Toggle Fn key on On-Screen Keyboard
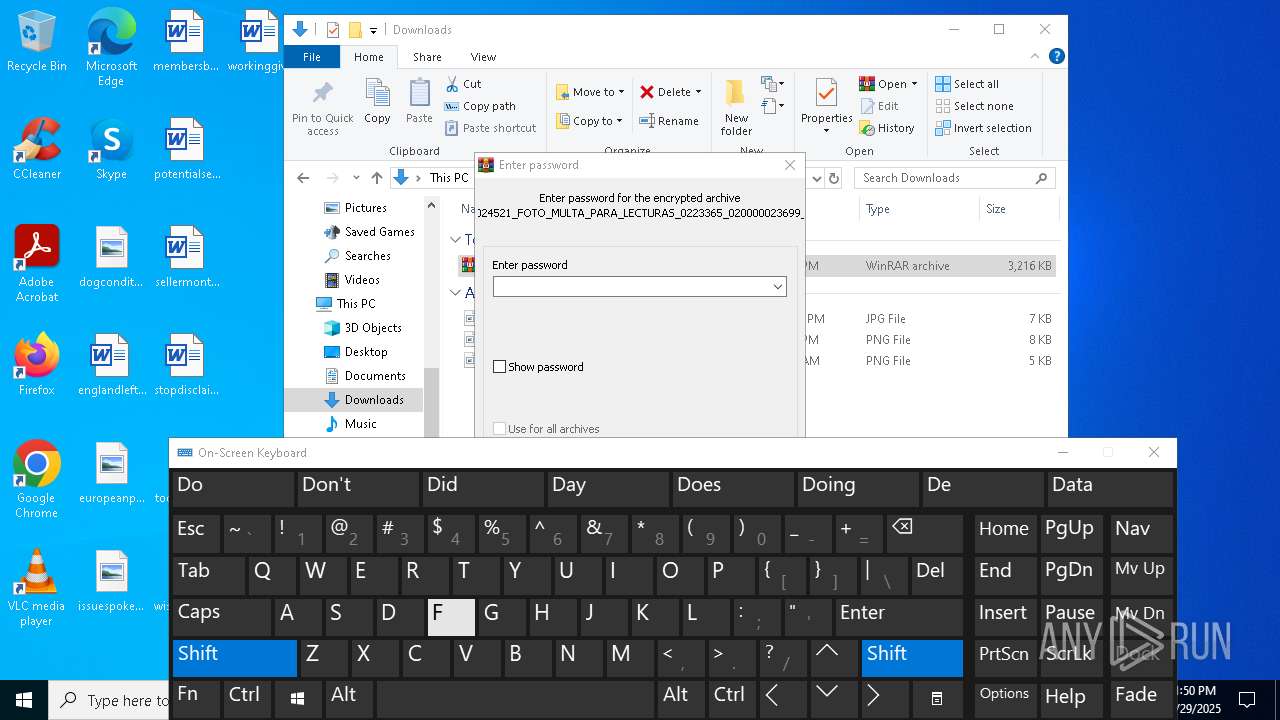1280x720 pixels. click(195, 699)
